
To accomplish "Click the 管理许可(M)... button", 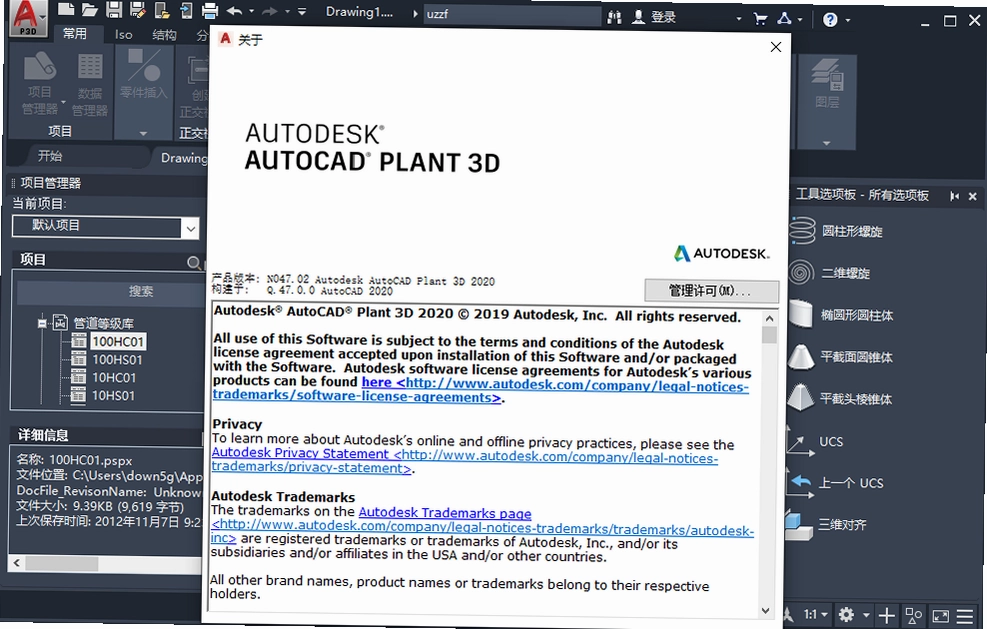I will (711, 291).
